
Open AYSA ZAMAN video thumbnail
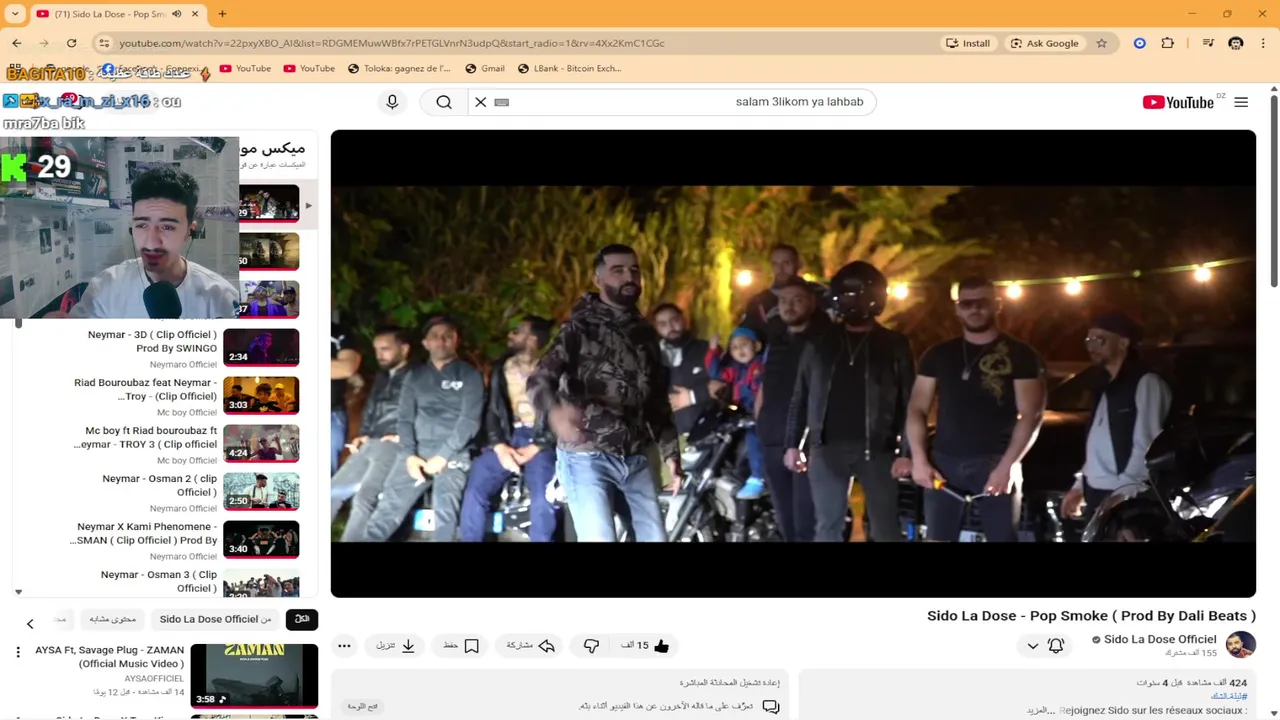(x=254, y=675)
